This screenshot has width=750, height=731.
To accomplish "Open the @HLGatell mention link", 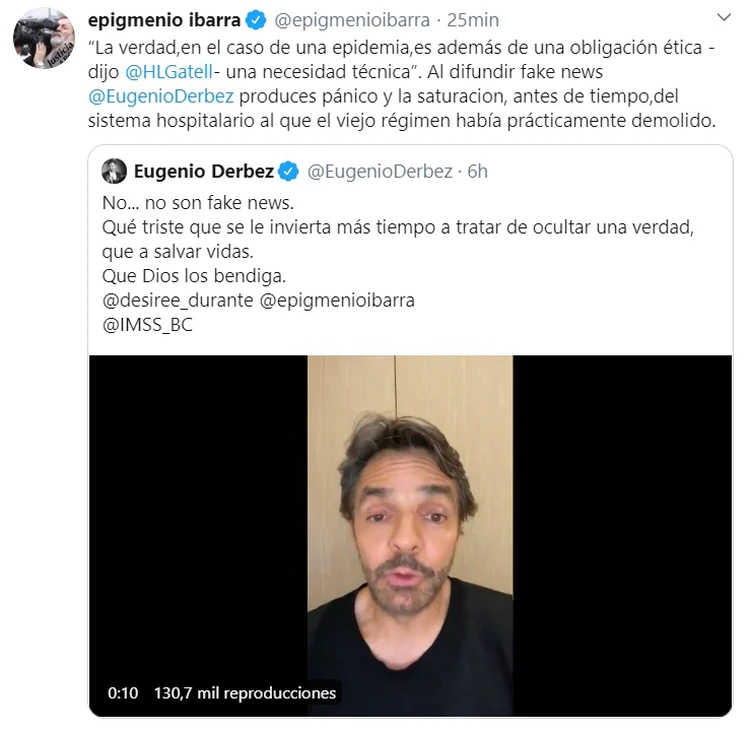I will pos(169,72).
